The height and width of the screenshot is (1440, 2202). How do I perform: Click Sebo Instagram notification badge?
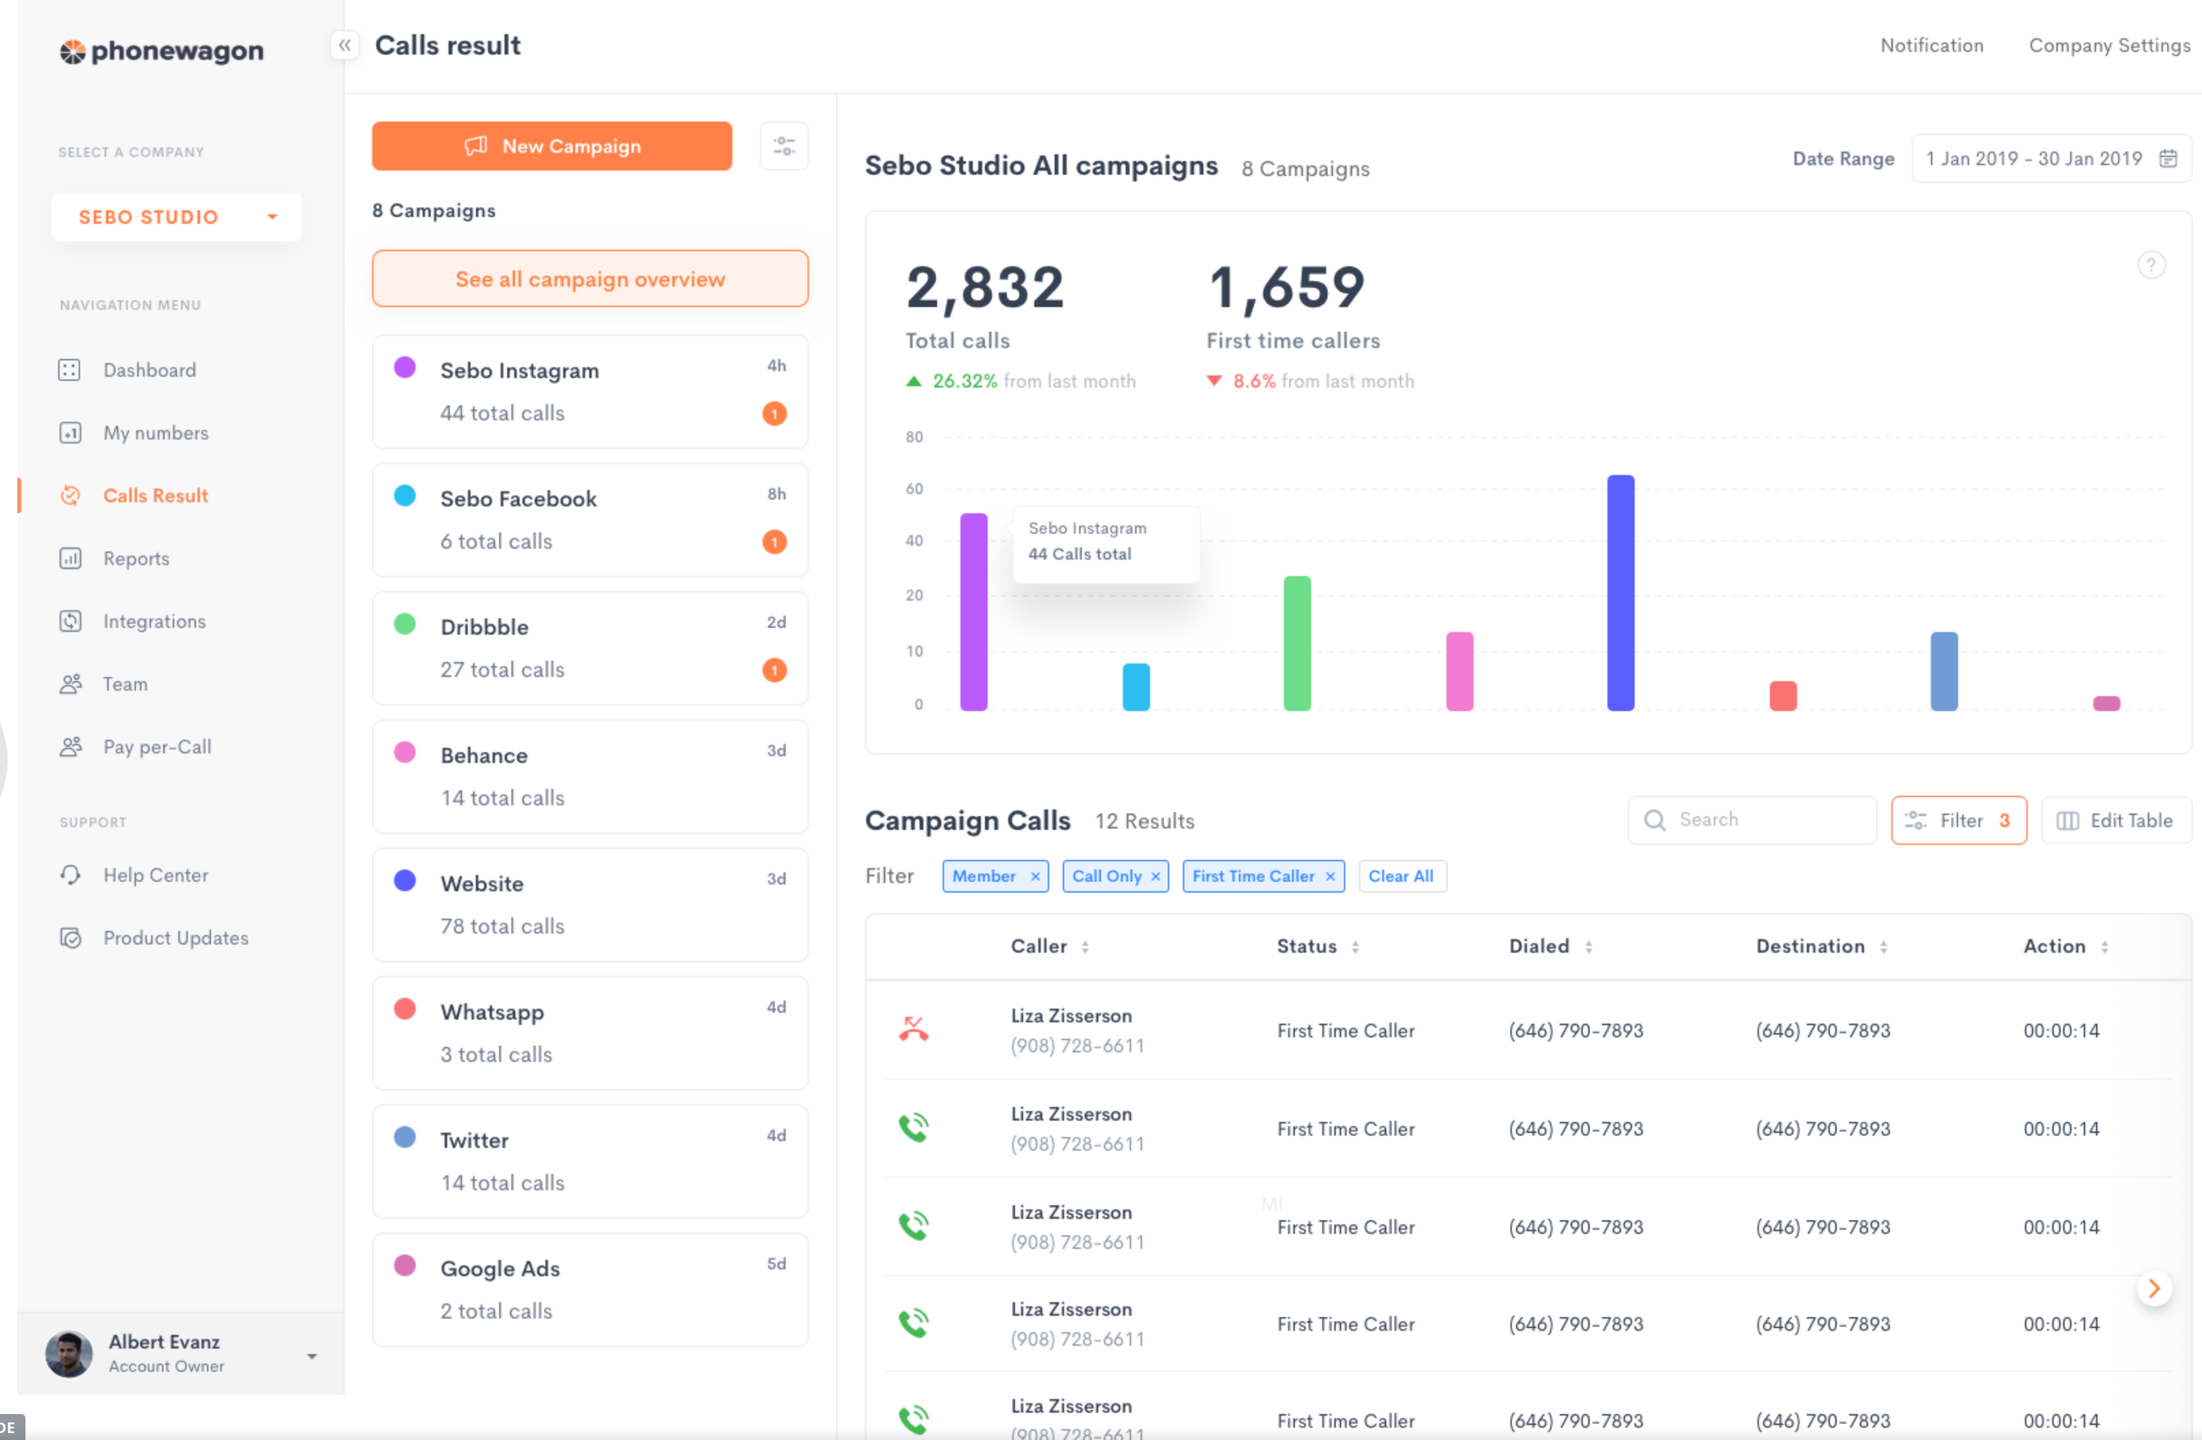[x=774, y=413]
